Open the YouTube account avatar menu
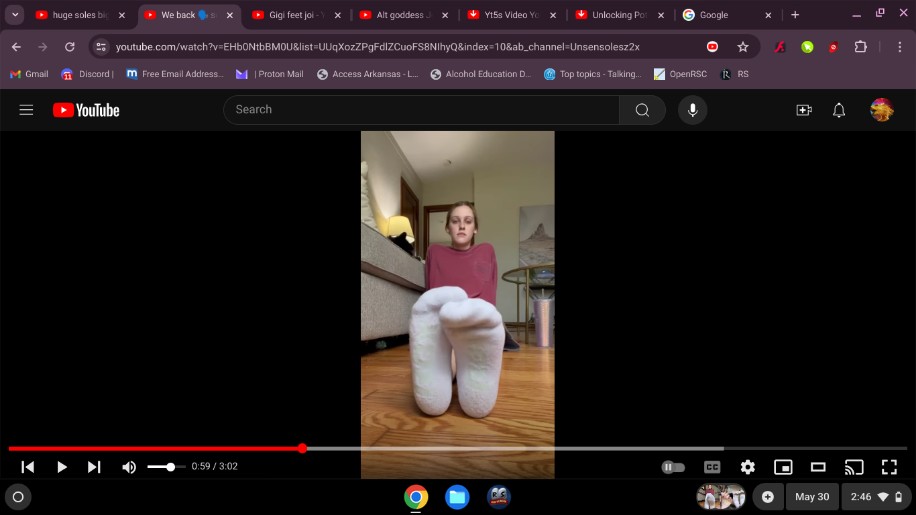 [881, 110]
